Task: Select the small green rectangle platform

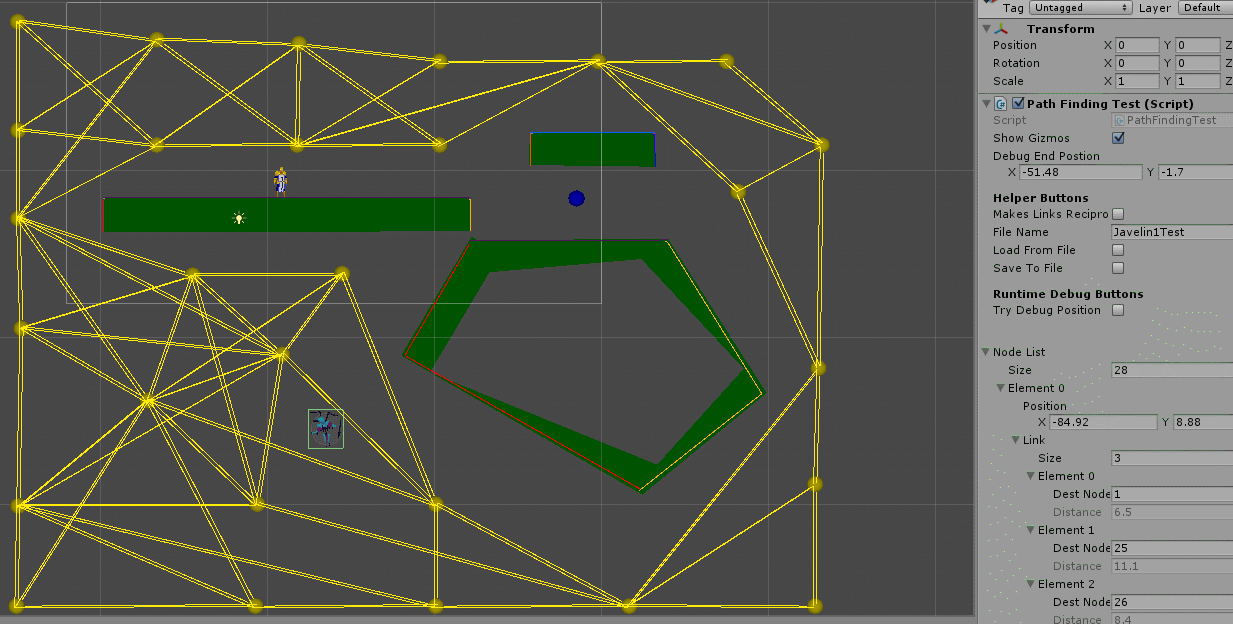Action: (x=593, y=149)
